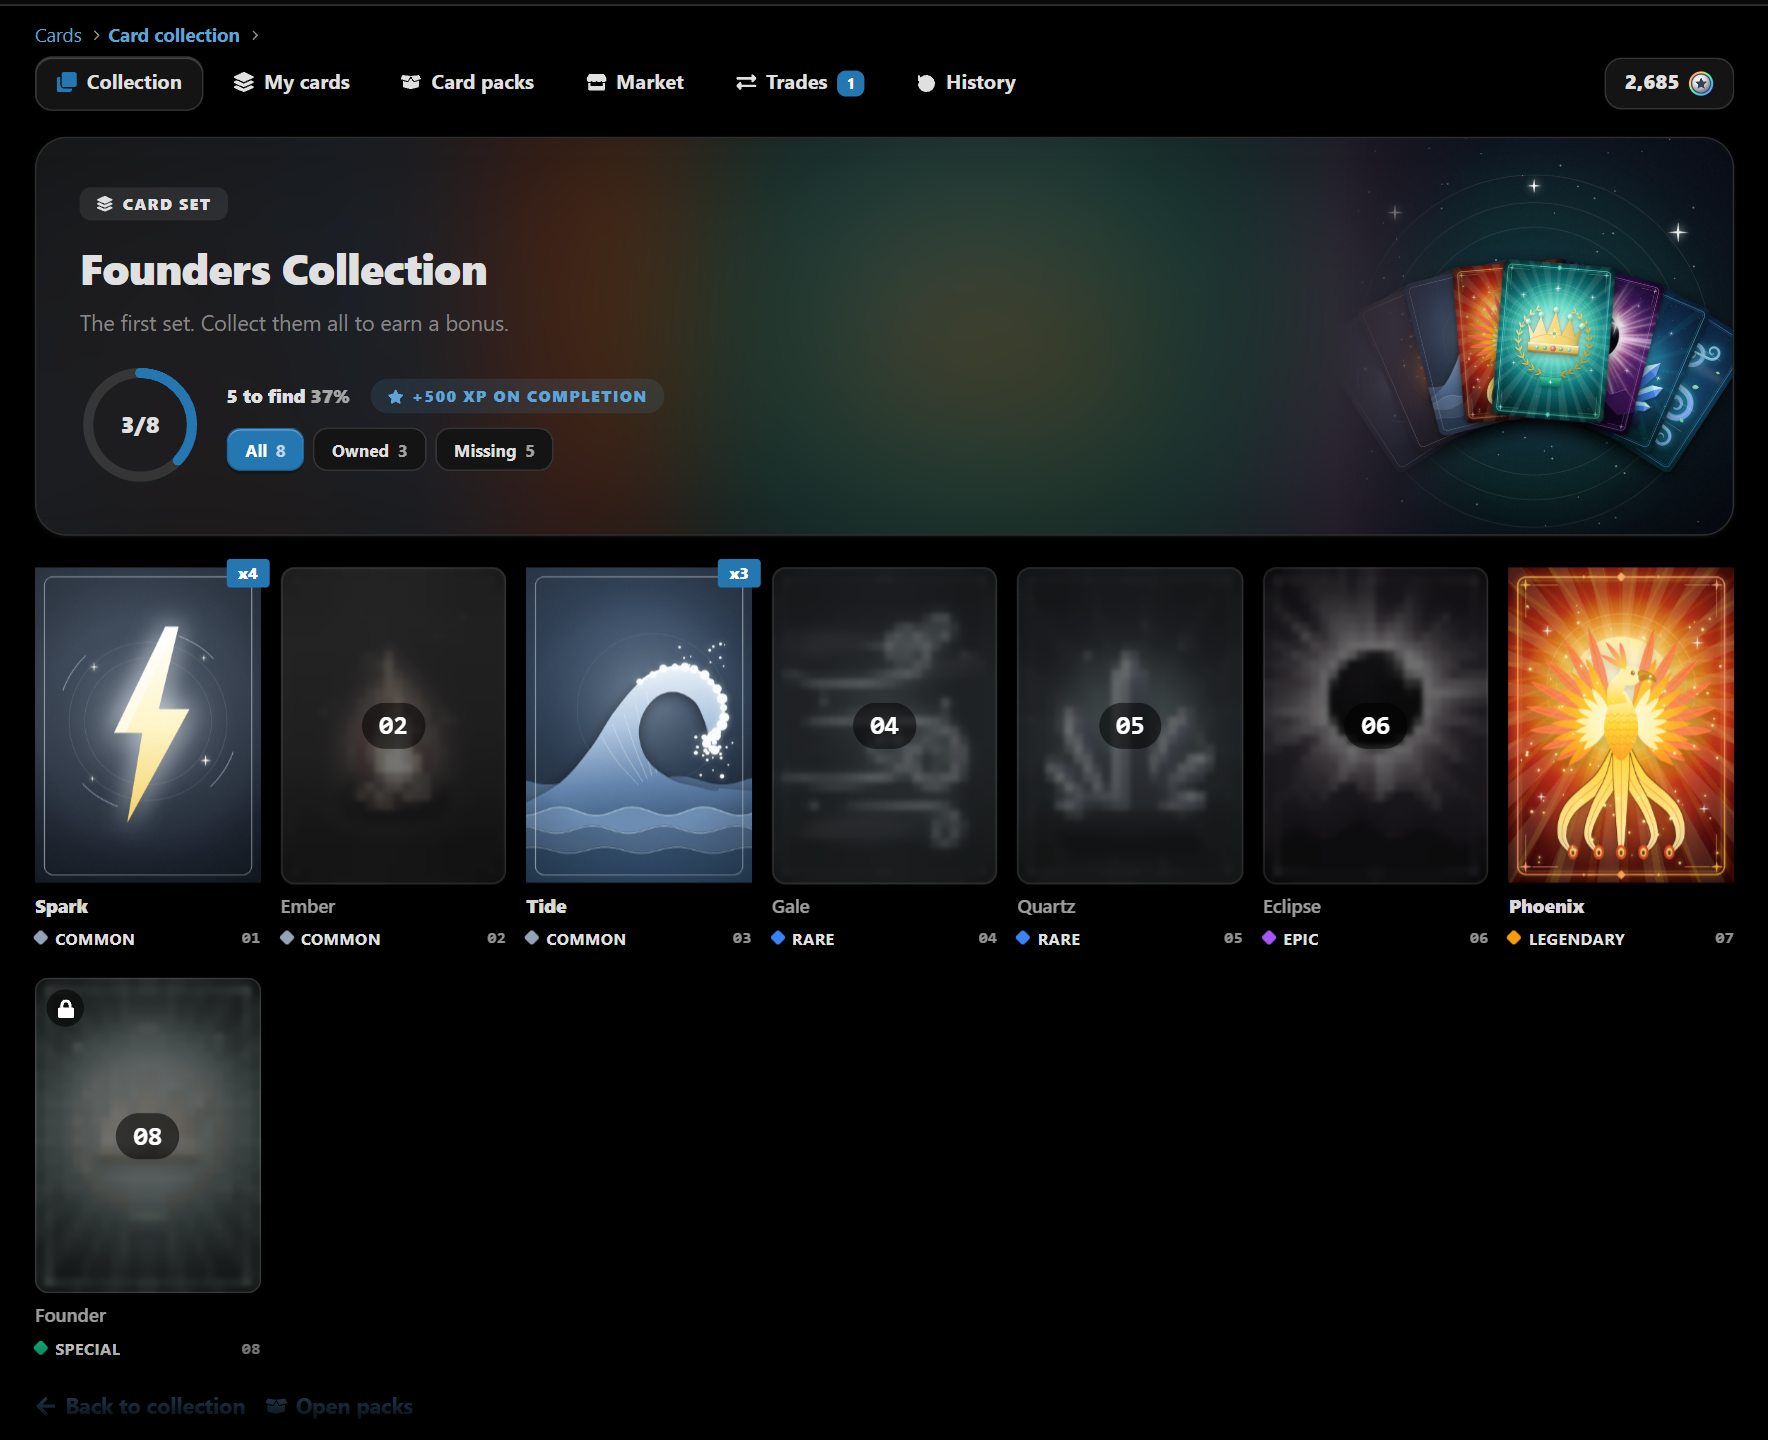Screen dimensions: 1768x1440
Task: Click the Trades notification badge
Action: point(851,83)
